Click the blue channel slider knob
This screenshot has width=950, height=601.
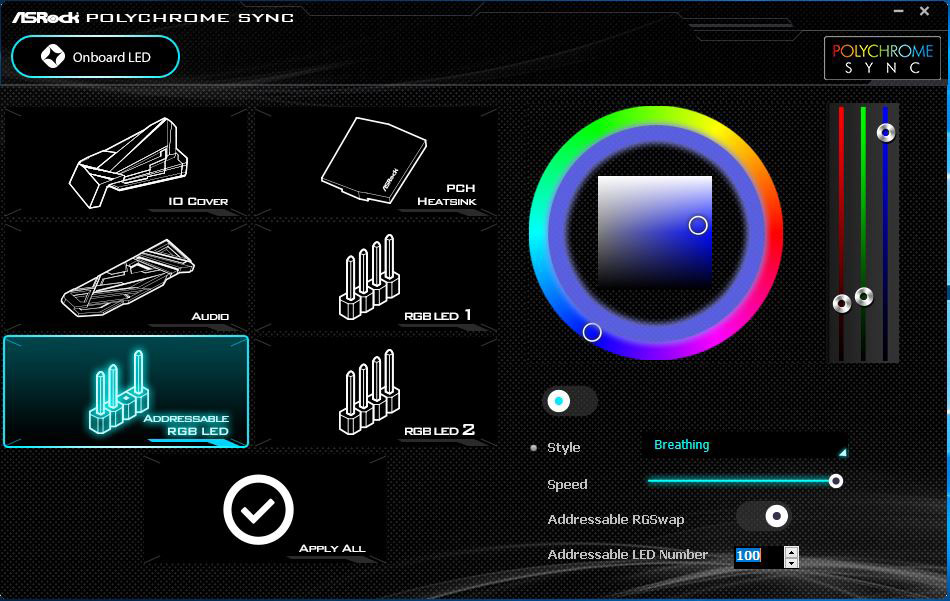point(886,132)
